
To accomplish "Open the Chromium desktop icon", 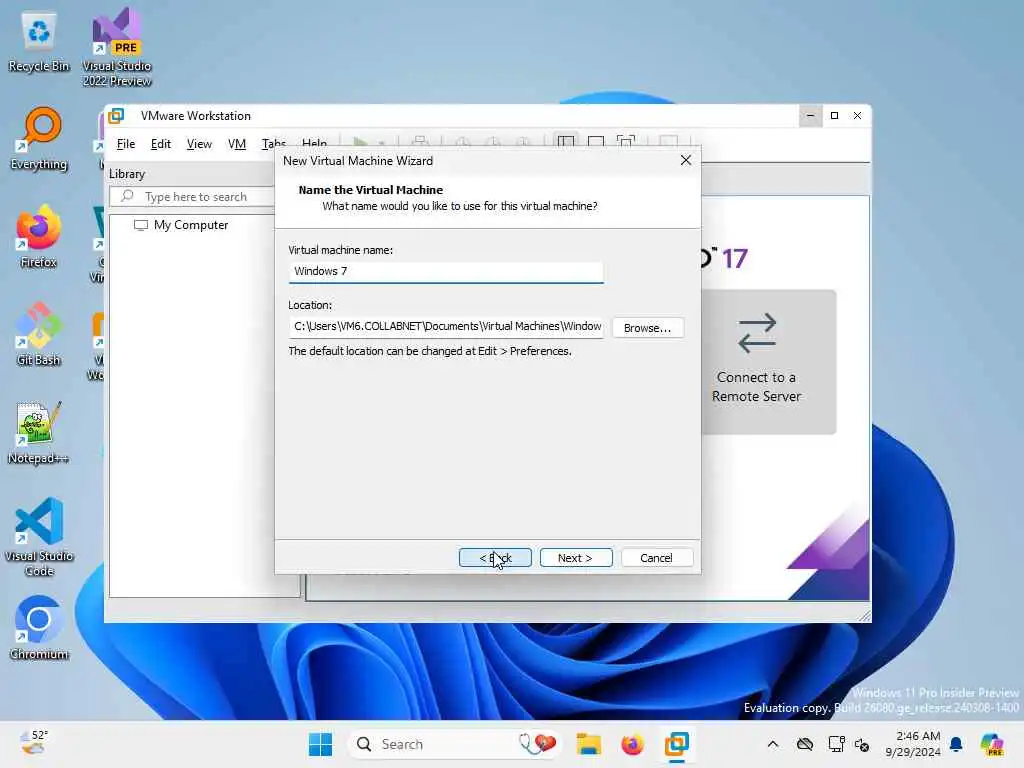I will coord(39,628).
